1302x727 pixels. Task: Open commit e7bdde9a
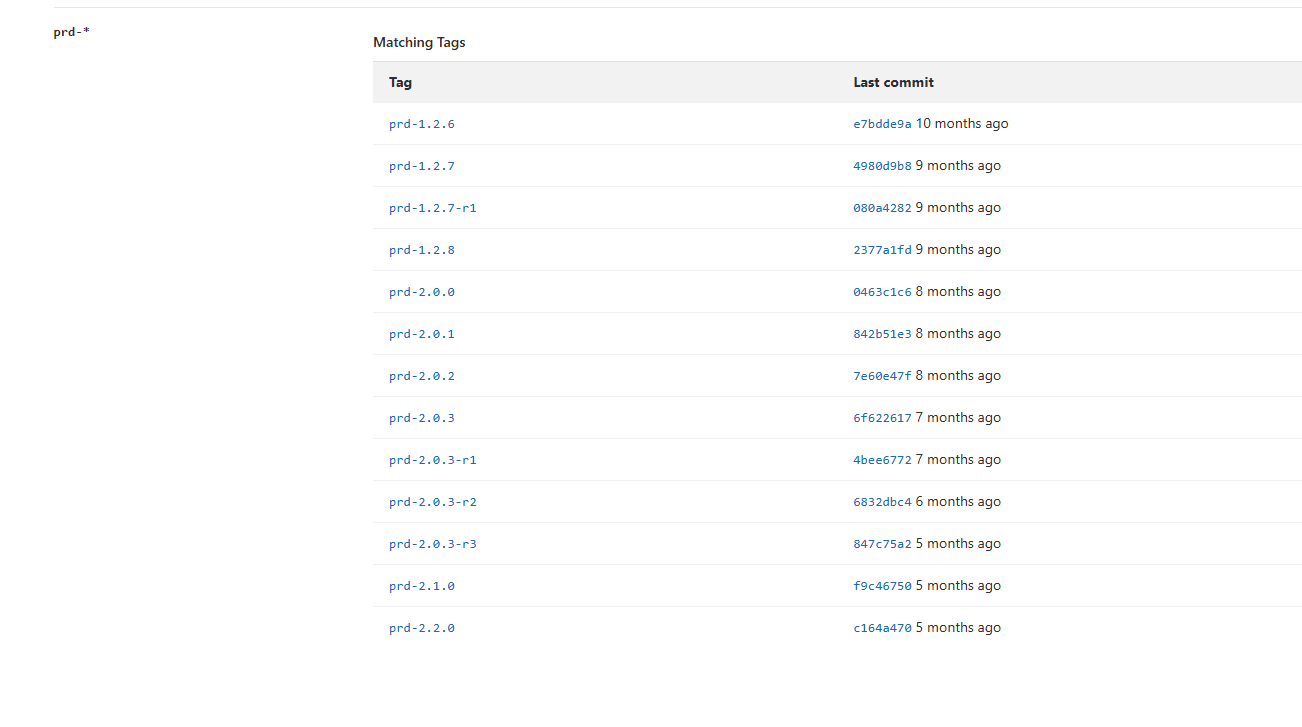click(x=882, y=124)
